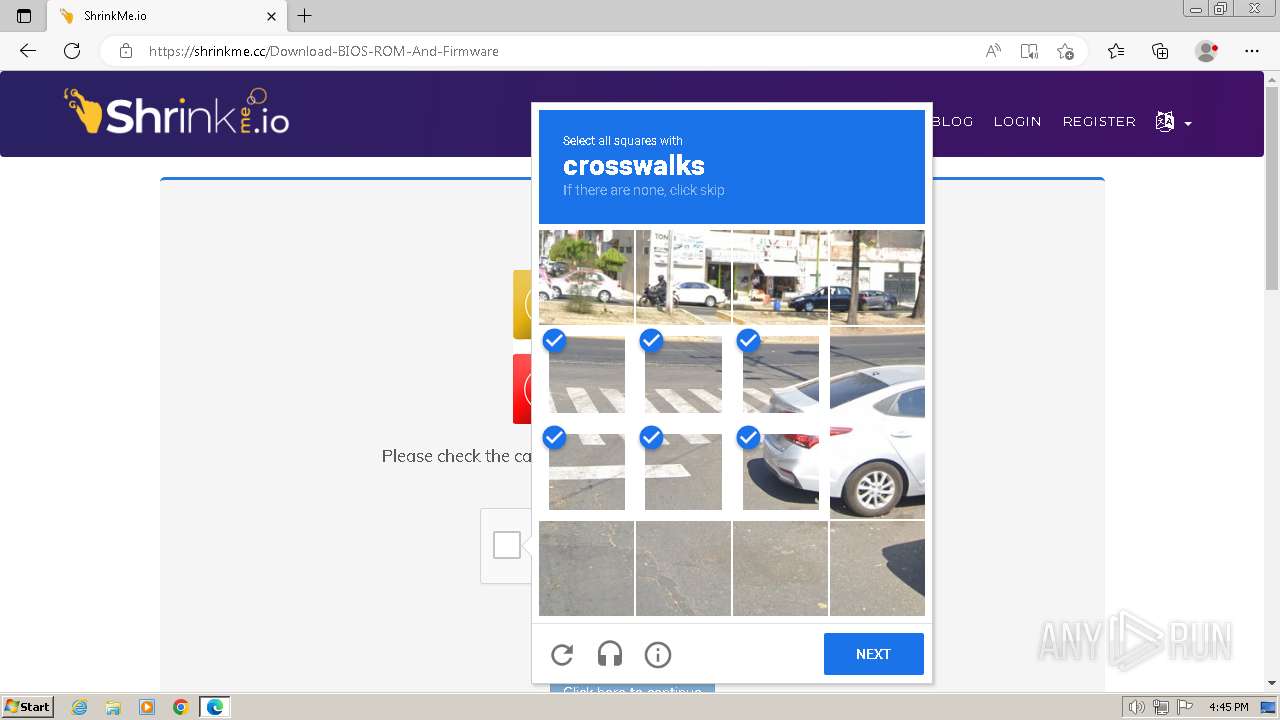Open volume control in system tray

[1137, 707]
